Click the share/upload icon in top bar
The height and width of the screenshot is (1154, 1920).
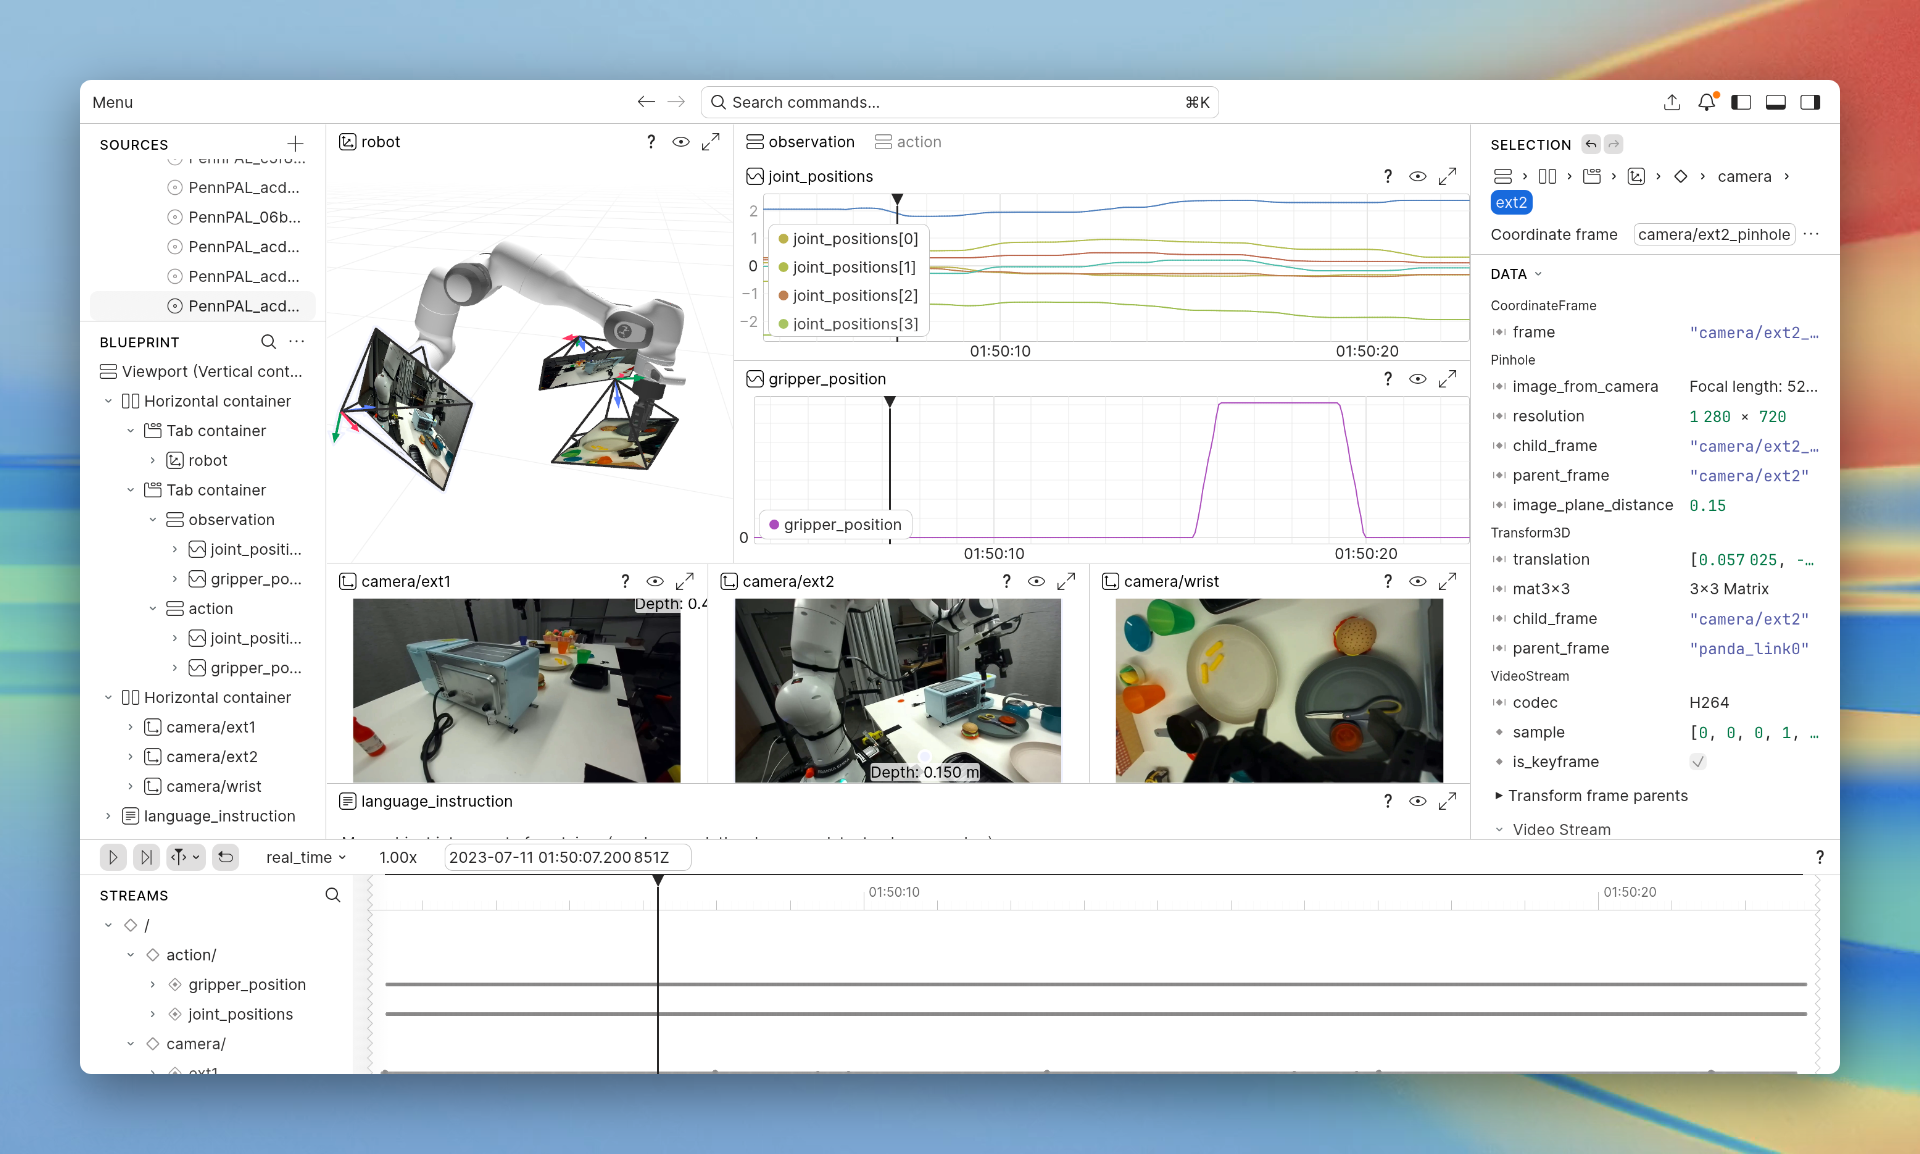tap(1671, 102)
